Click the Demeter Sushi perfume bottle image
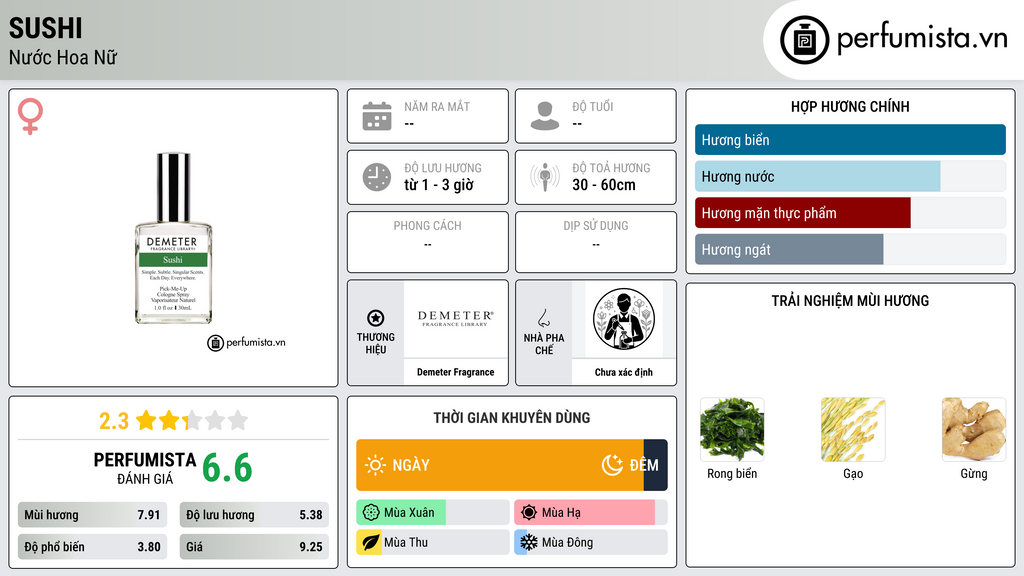Screen dimensions: 1024x576 pos(173,238)
